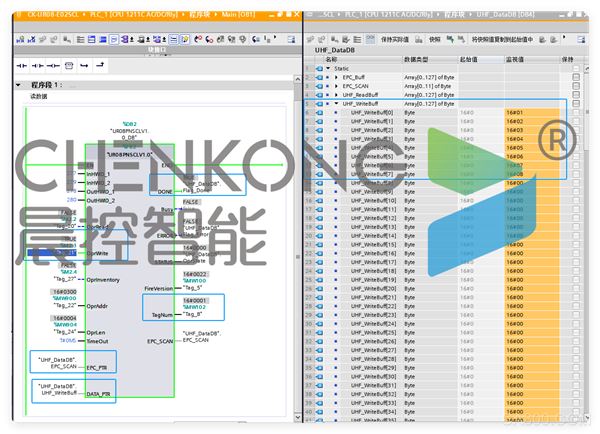Open the UHF_DataDB toolbar overflow arrow
This screenshot has width=600, height=434.
click(564, 37)
